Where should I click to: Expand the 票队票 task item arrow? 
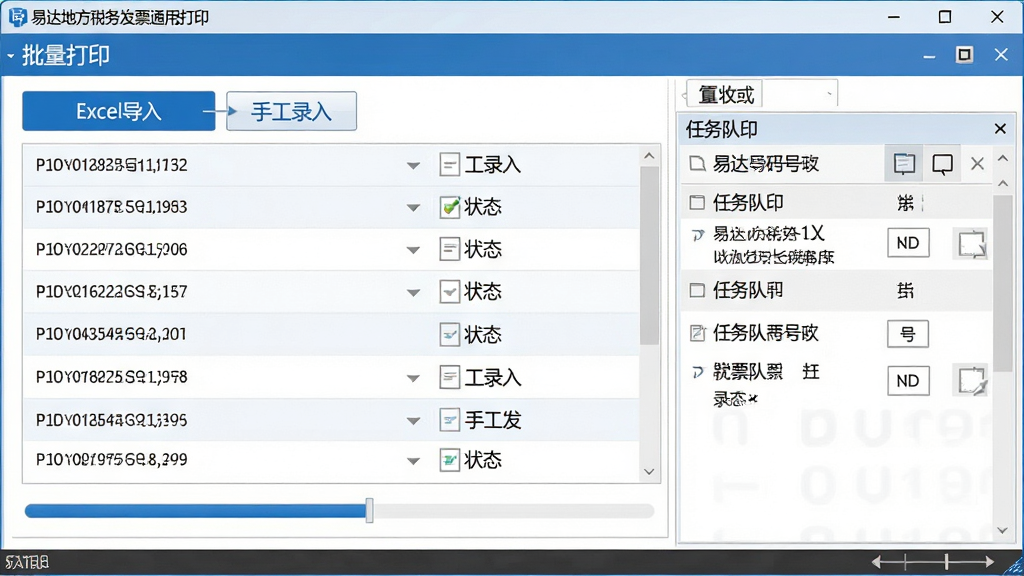698,372
